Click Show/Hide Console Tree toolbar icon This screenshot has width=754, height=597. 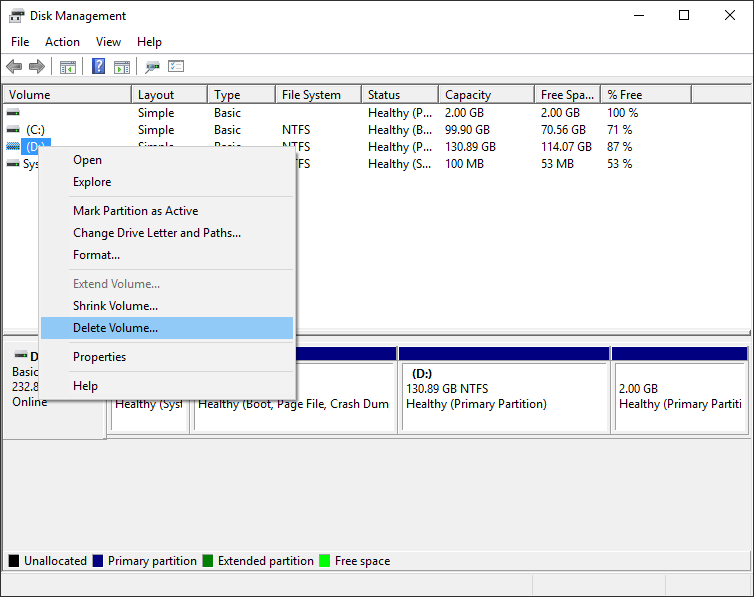click(x=68, y=67)
